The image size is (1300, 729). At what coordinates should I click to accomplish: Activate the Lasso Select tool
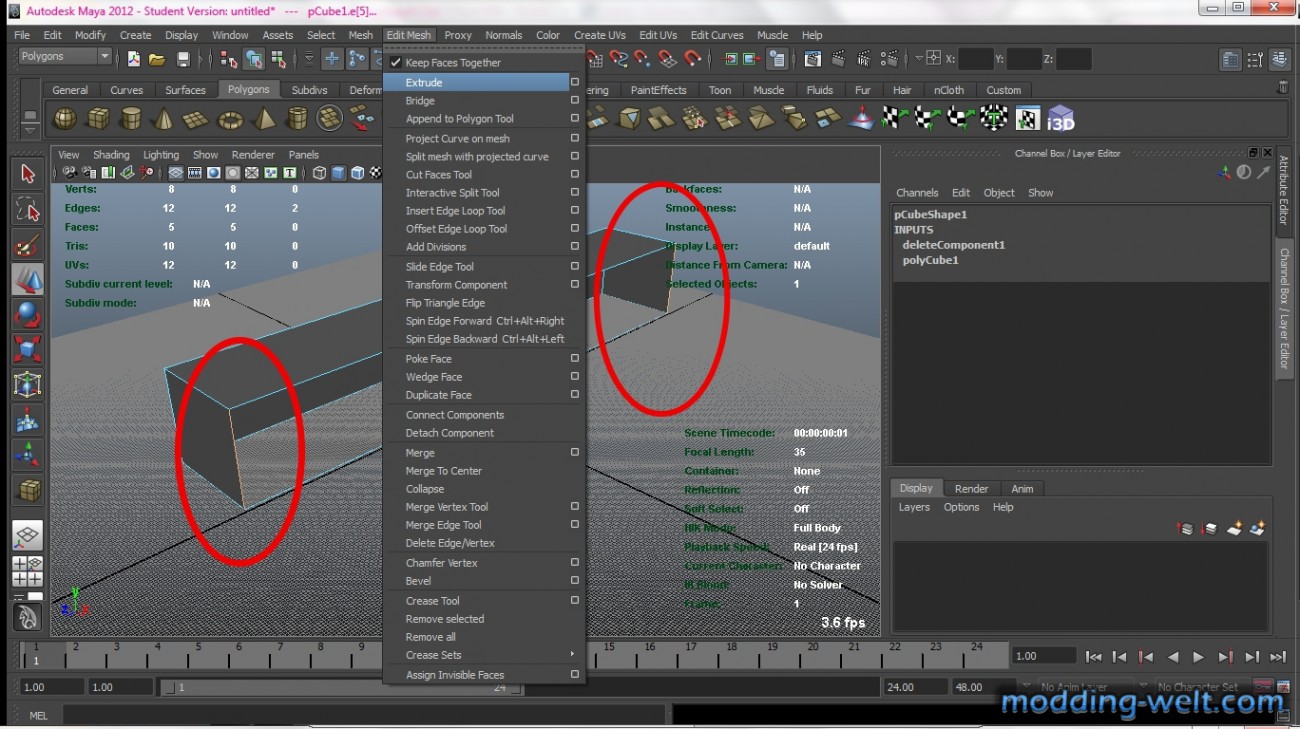[x=28, y=209]
